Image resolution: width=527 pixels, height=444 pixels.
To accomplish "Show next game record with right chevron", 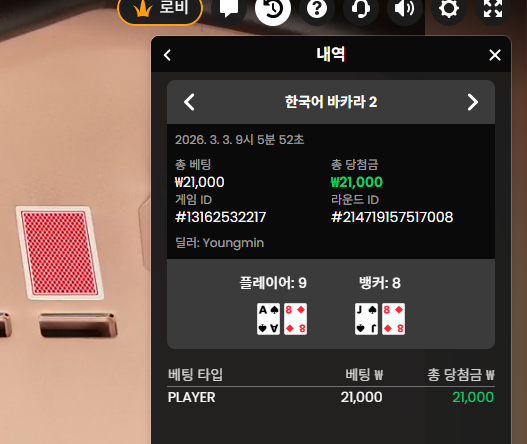I will coord(473,102).
